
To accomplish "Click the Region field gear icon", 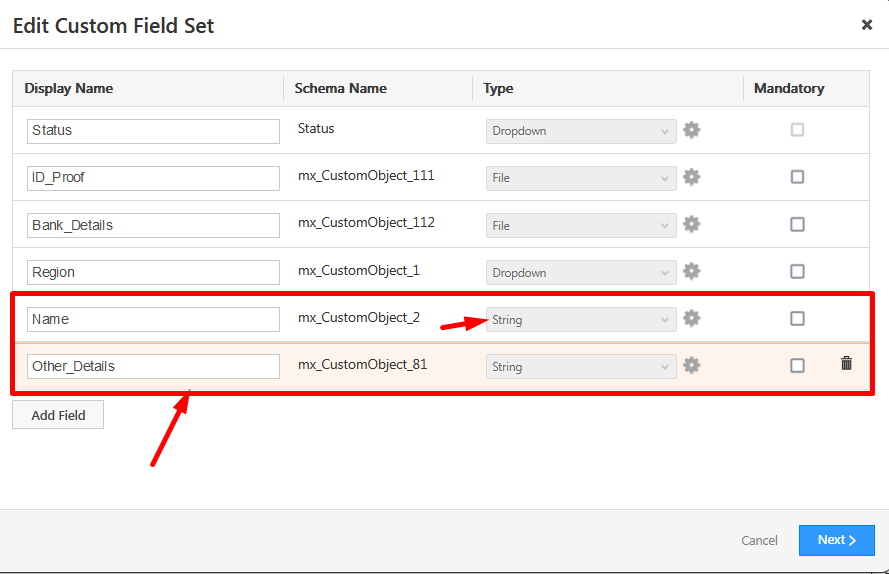I will (x=691, y=271).
